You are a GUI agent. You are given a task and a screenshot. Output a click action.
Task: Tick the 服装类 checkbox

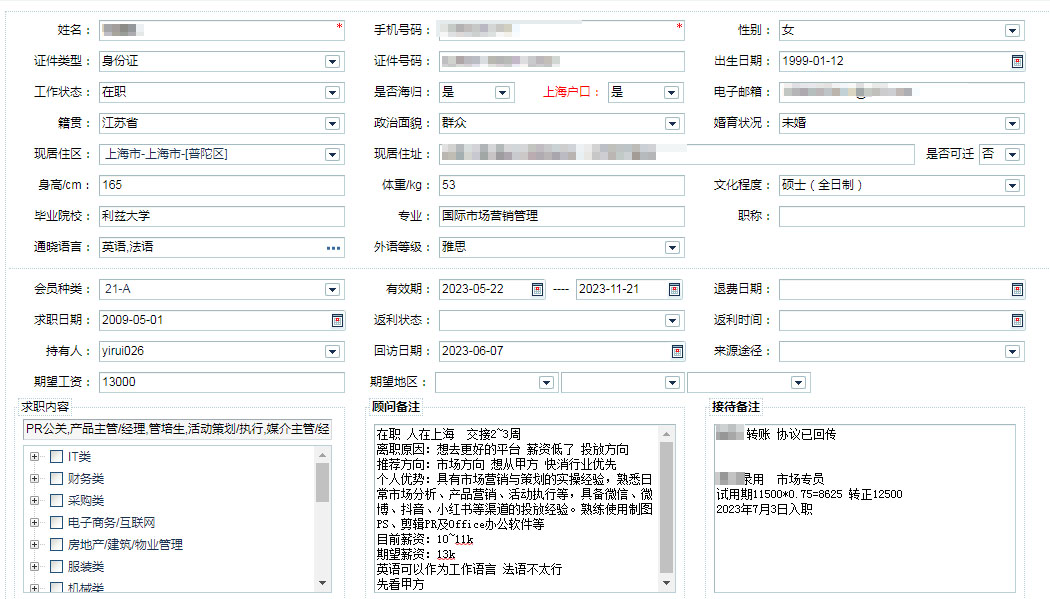pyautogui.click(x=56, y=567)
